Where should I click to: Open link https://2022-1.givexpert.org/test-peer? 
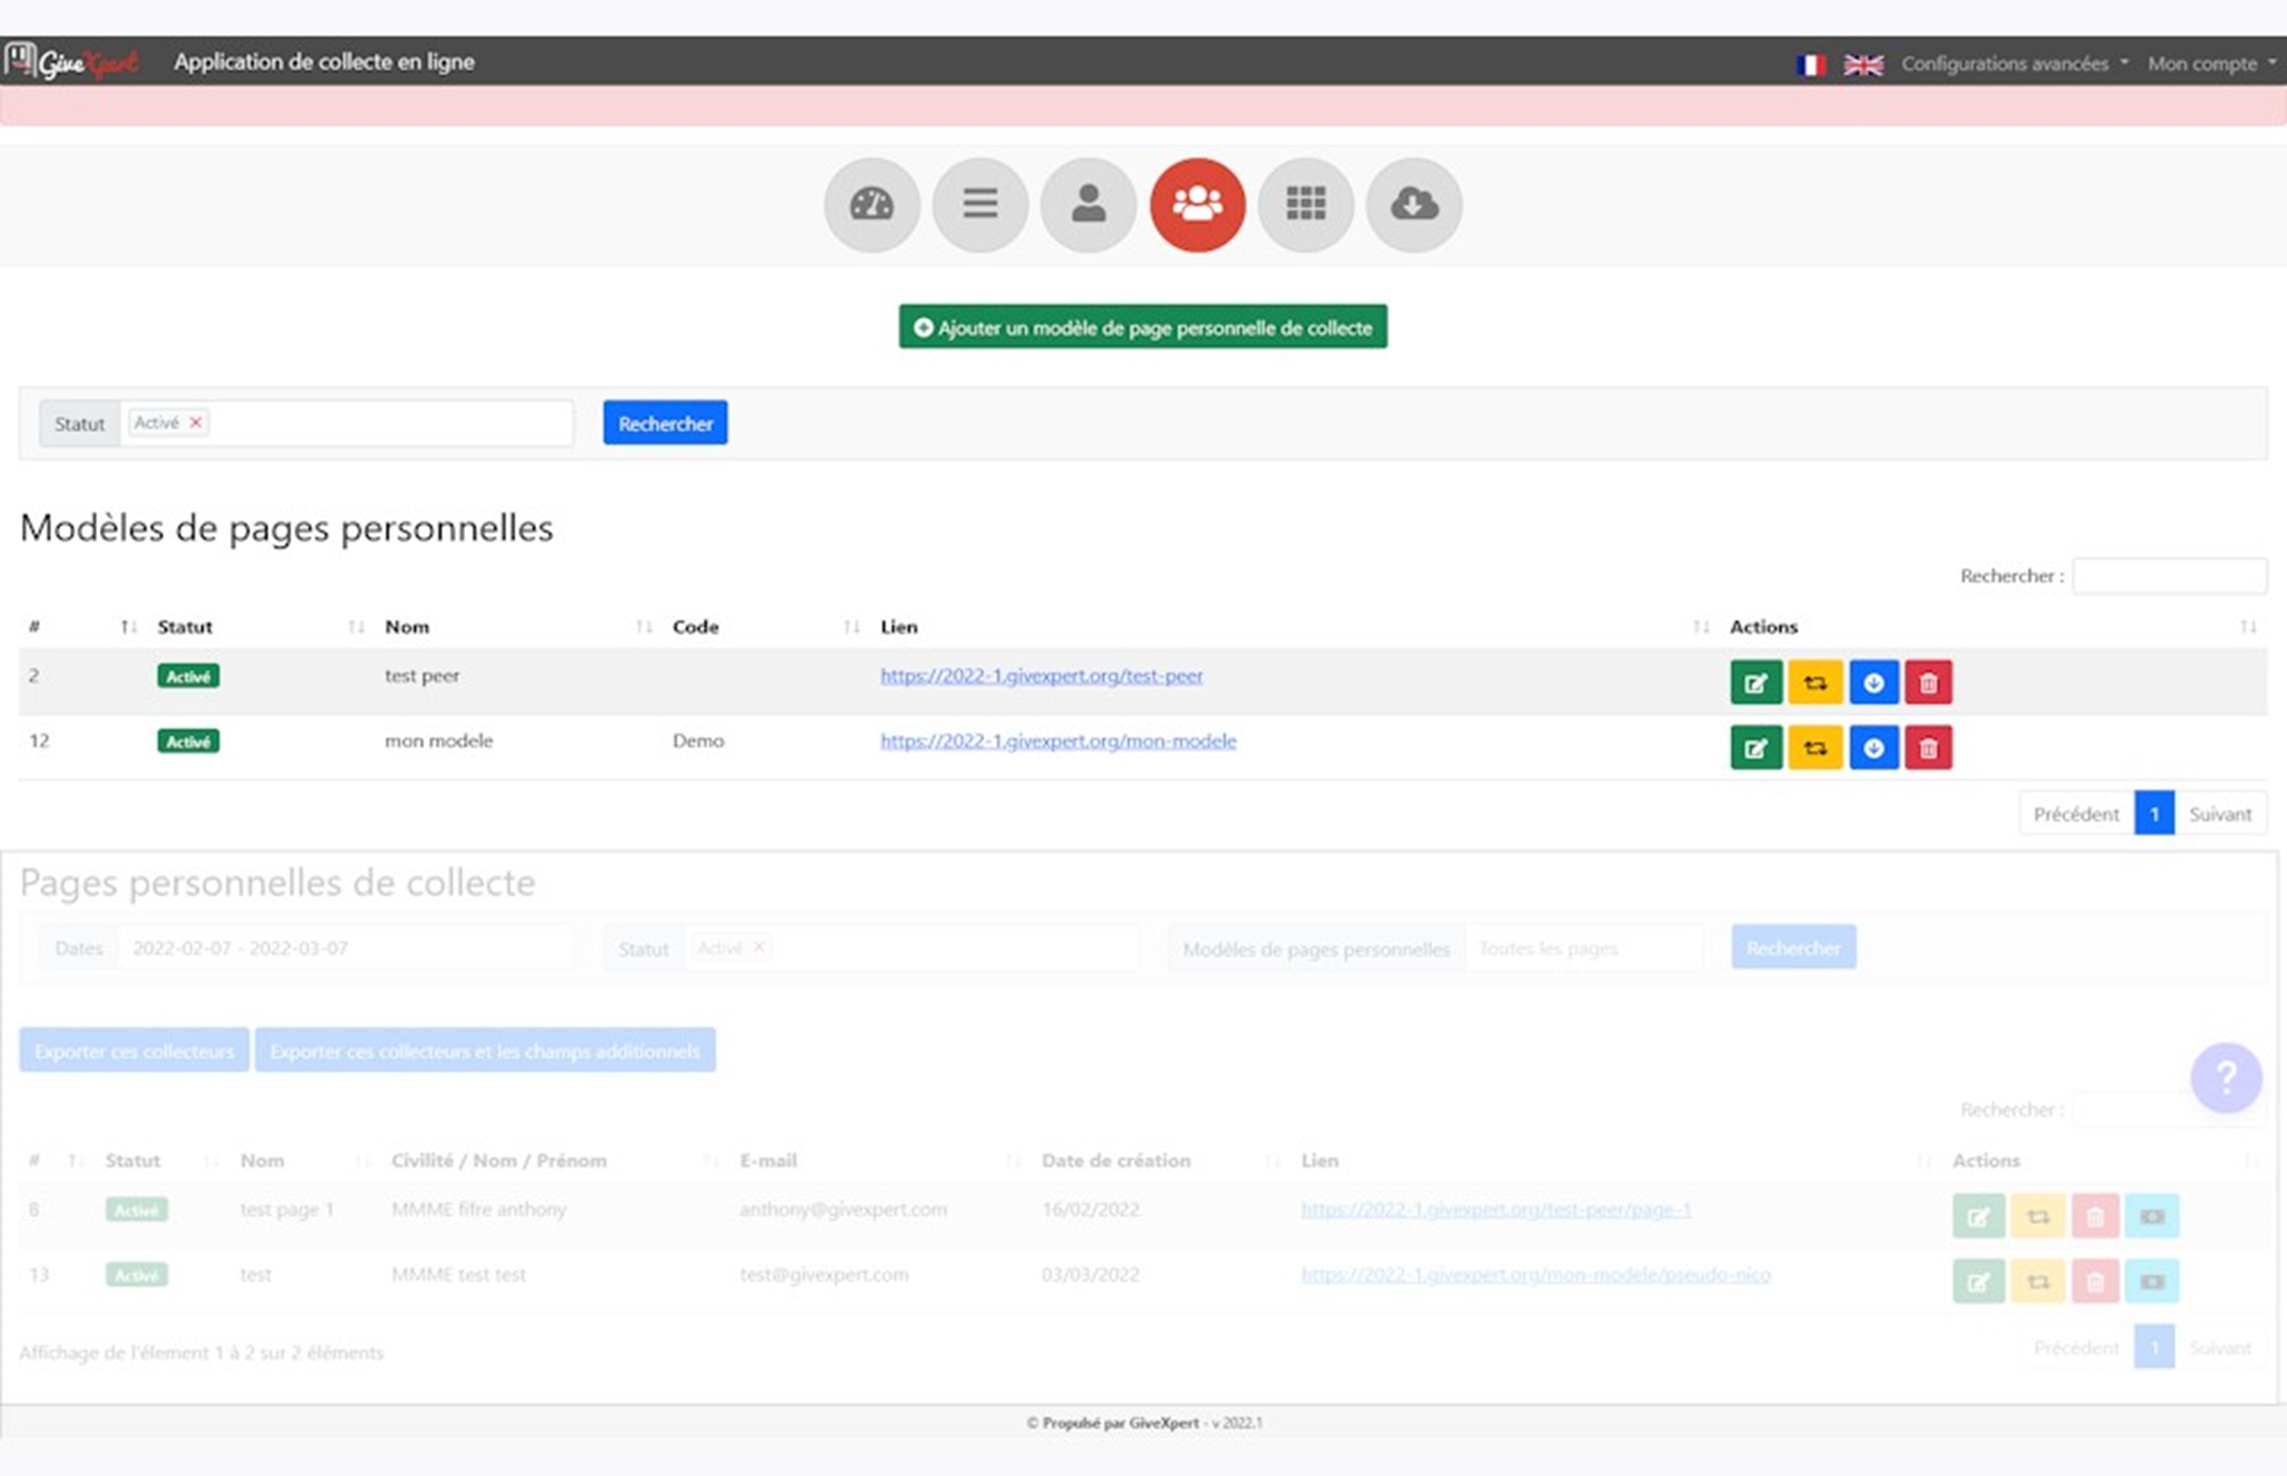1041,676
